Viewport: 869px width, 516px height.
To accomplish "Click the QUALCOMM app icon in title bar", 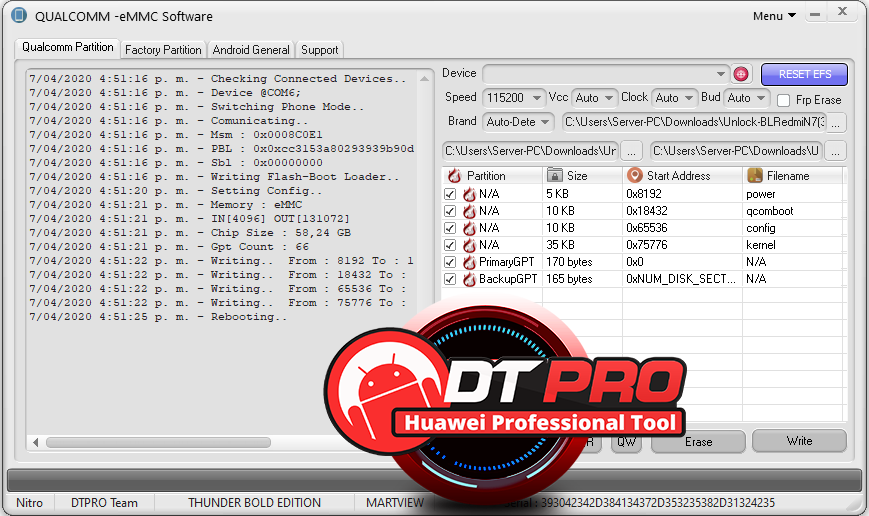I will (x=19, y=15).
